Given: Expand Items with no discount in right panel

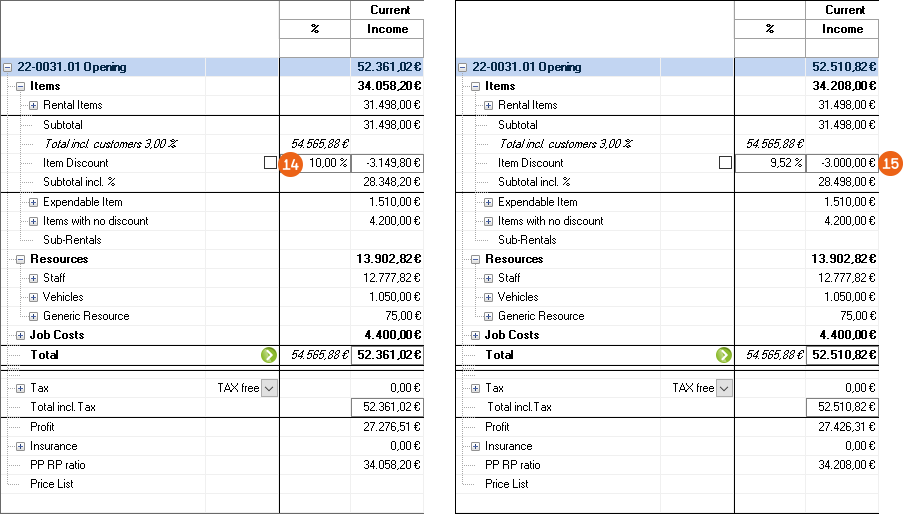Looking at the screenshot, I should click(x=488, y=221).
